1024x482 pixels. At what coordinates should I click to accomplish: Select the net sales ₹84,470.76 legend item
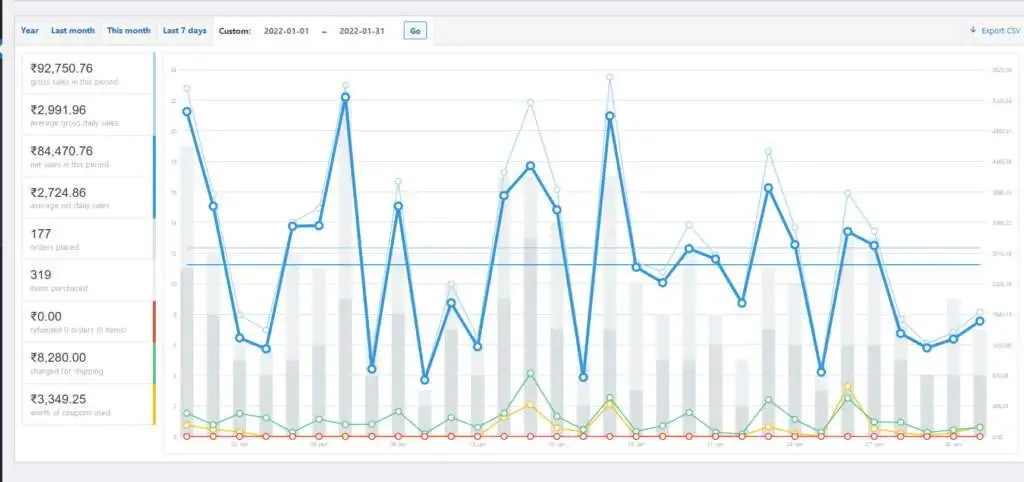pyautogui.click(x=88, y=156)
